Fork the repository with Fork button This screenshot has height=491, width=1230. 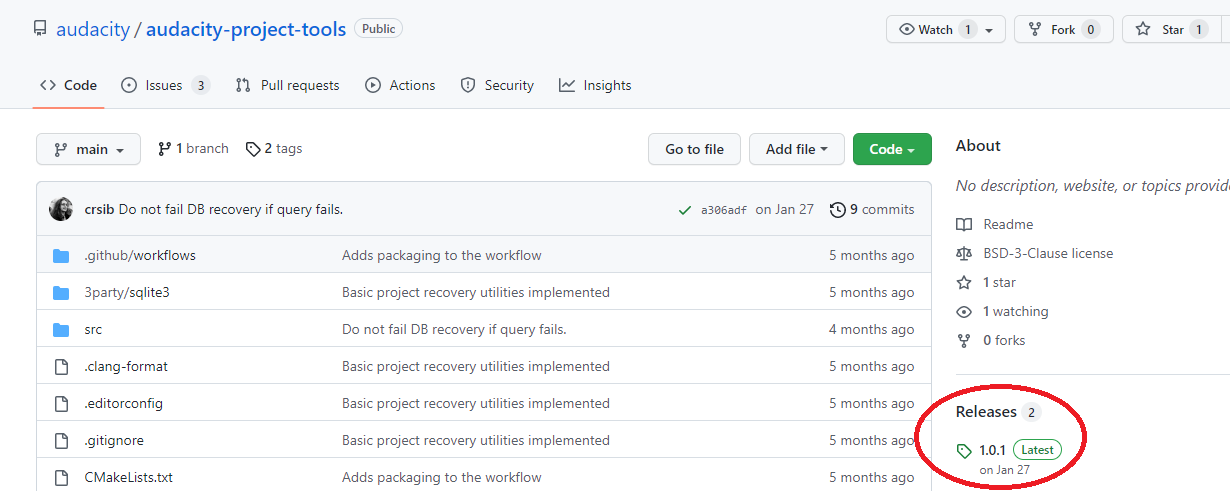coord(1064,29)
